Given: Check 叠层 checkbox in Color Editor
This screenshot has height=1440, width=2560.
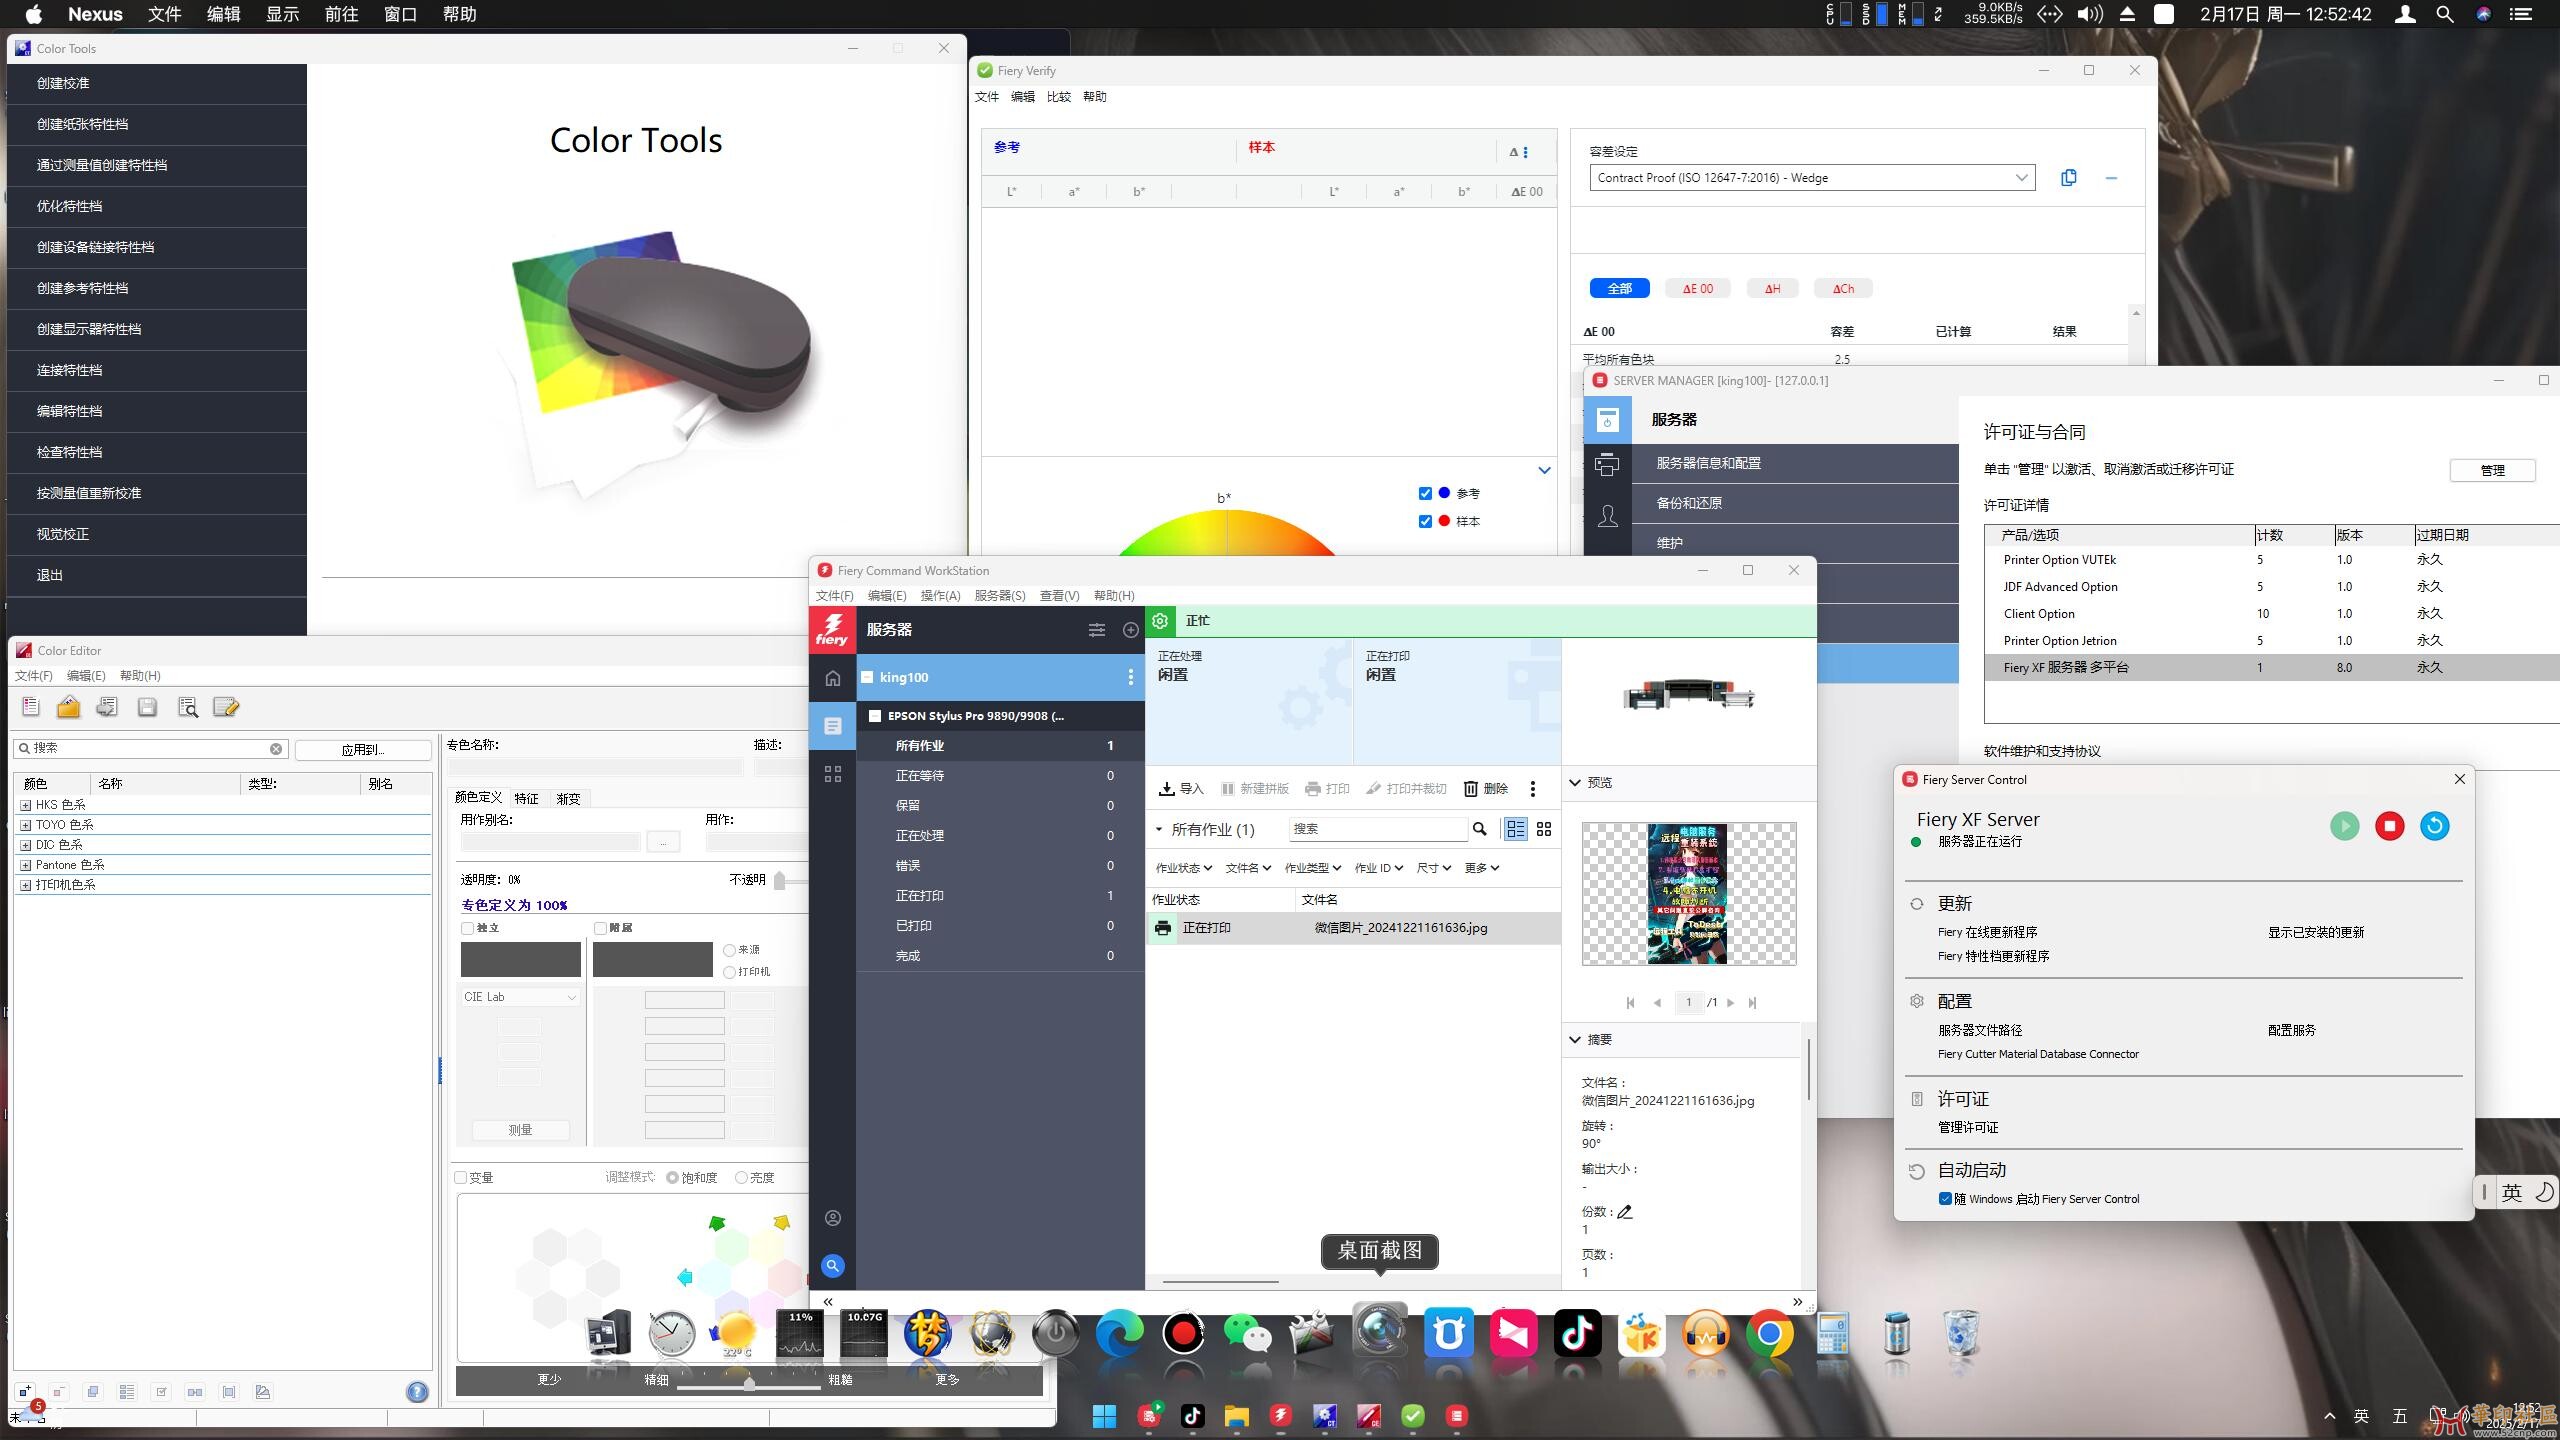Looking at the screenshot, I should pos(600,928).
